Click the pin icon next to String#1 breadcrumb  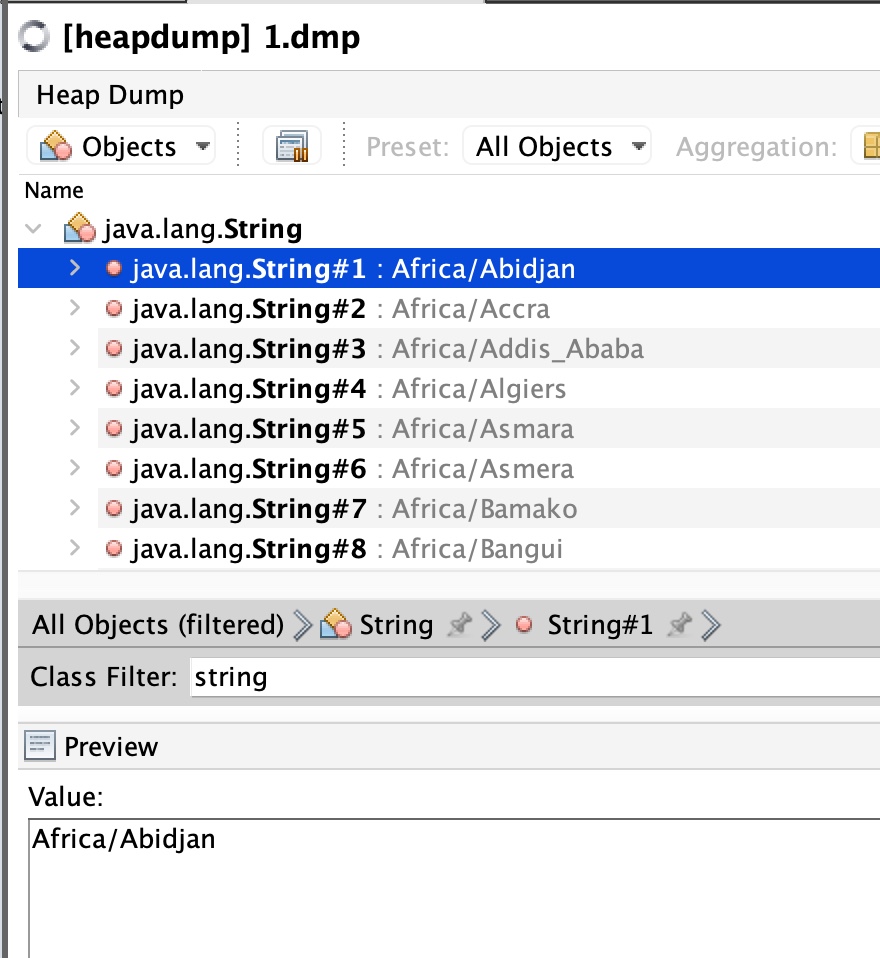tap(680, 626)
